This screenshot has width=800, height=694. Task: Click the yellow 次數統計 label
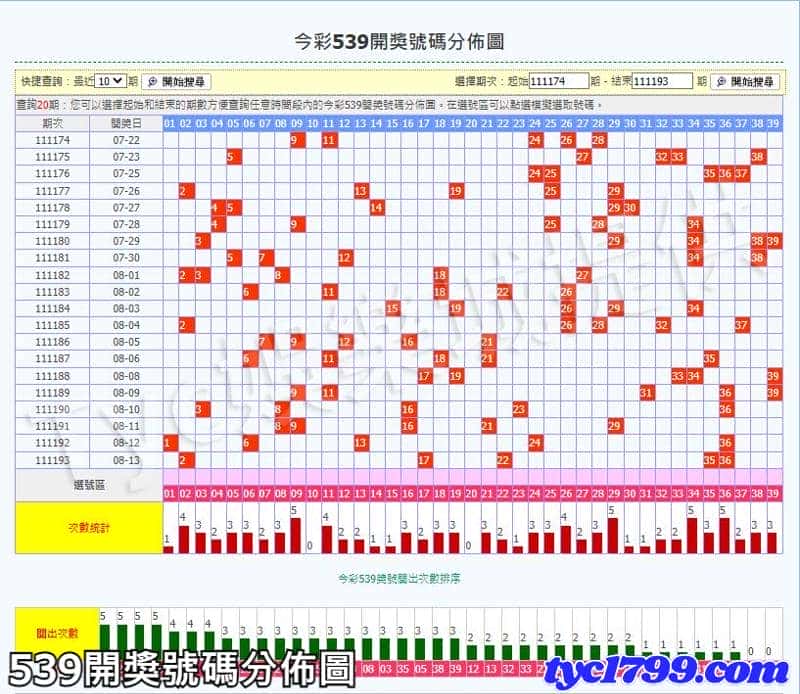(x=89, y=528)
